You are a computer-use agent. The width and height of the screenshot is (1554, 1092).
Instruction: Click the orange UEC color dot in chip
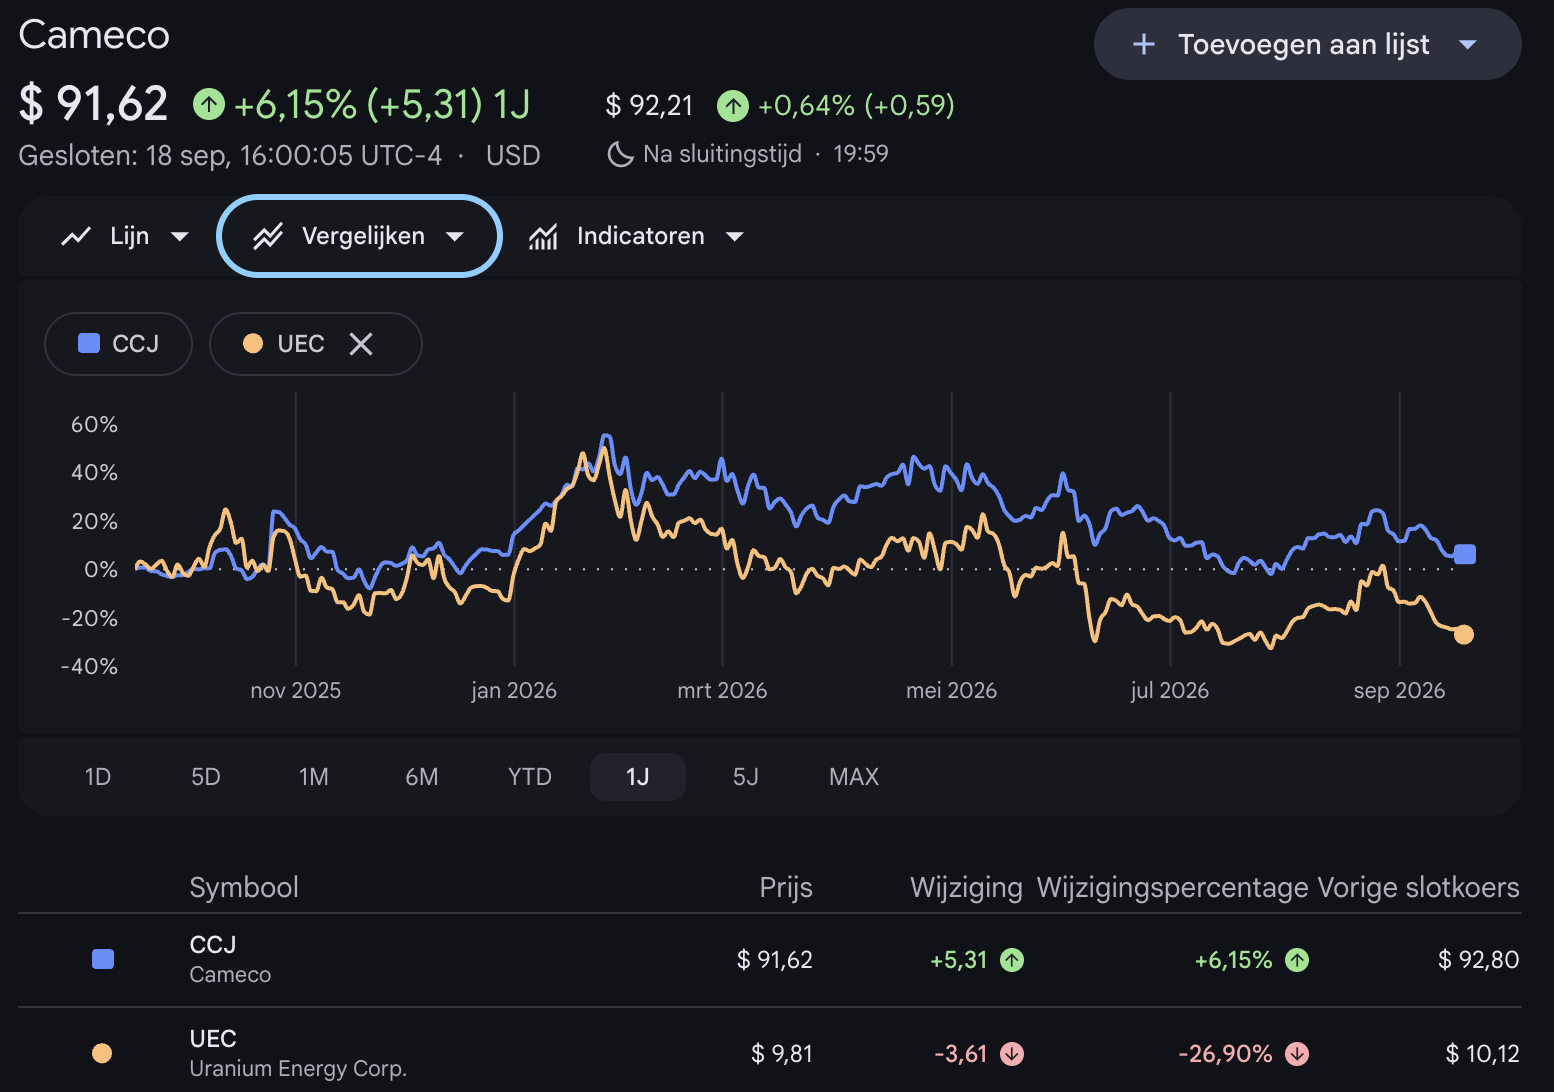pyautogui.click(x=253, y=343)
